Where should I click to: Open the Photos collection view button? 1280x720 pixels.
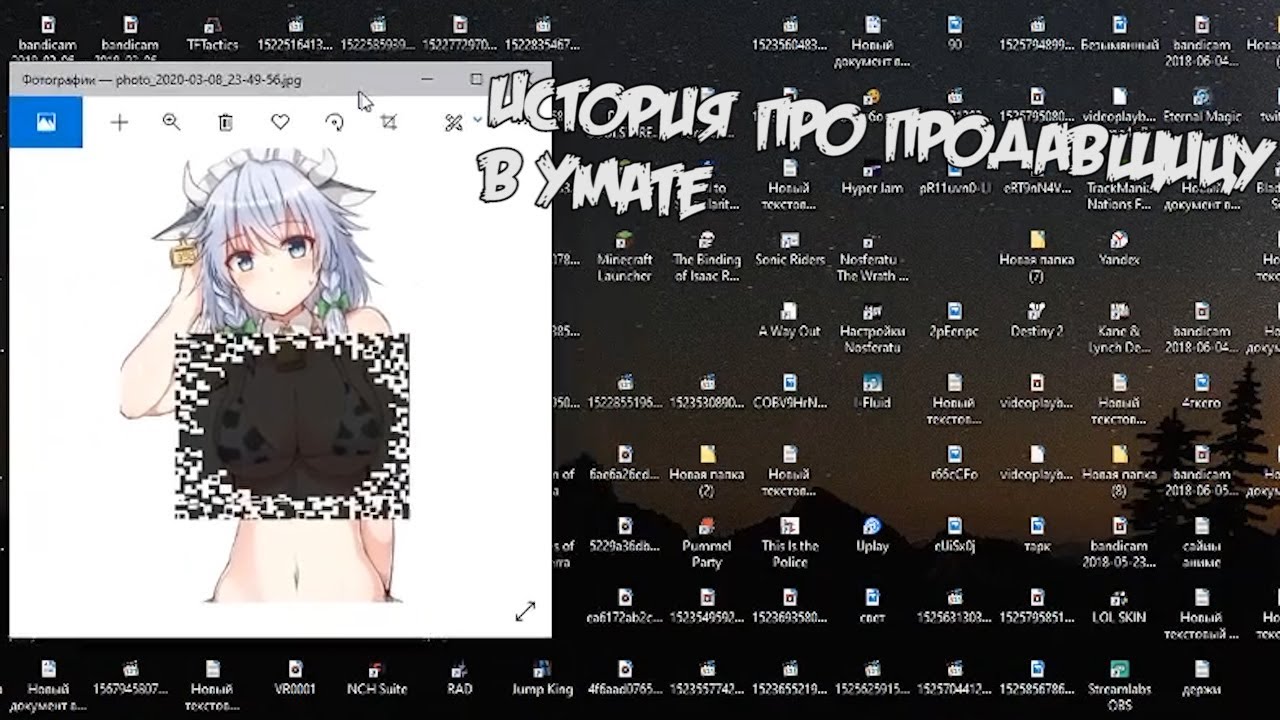[46, 122]
